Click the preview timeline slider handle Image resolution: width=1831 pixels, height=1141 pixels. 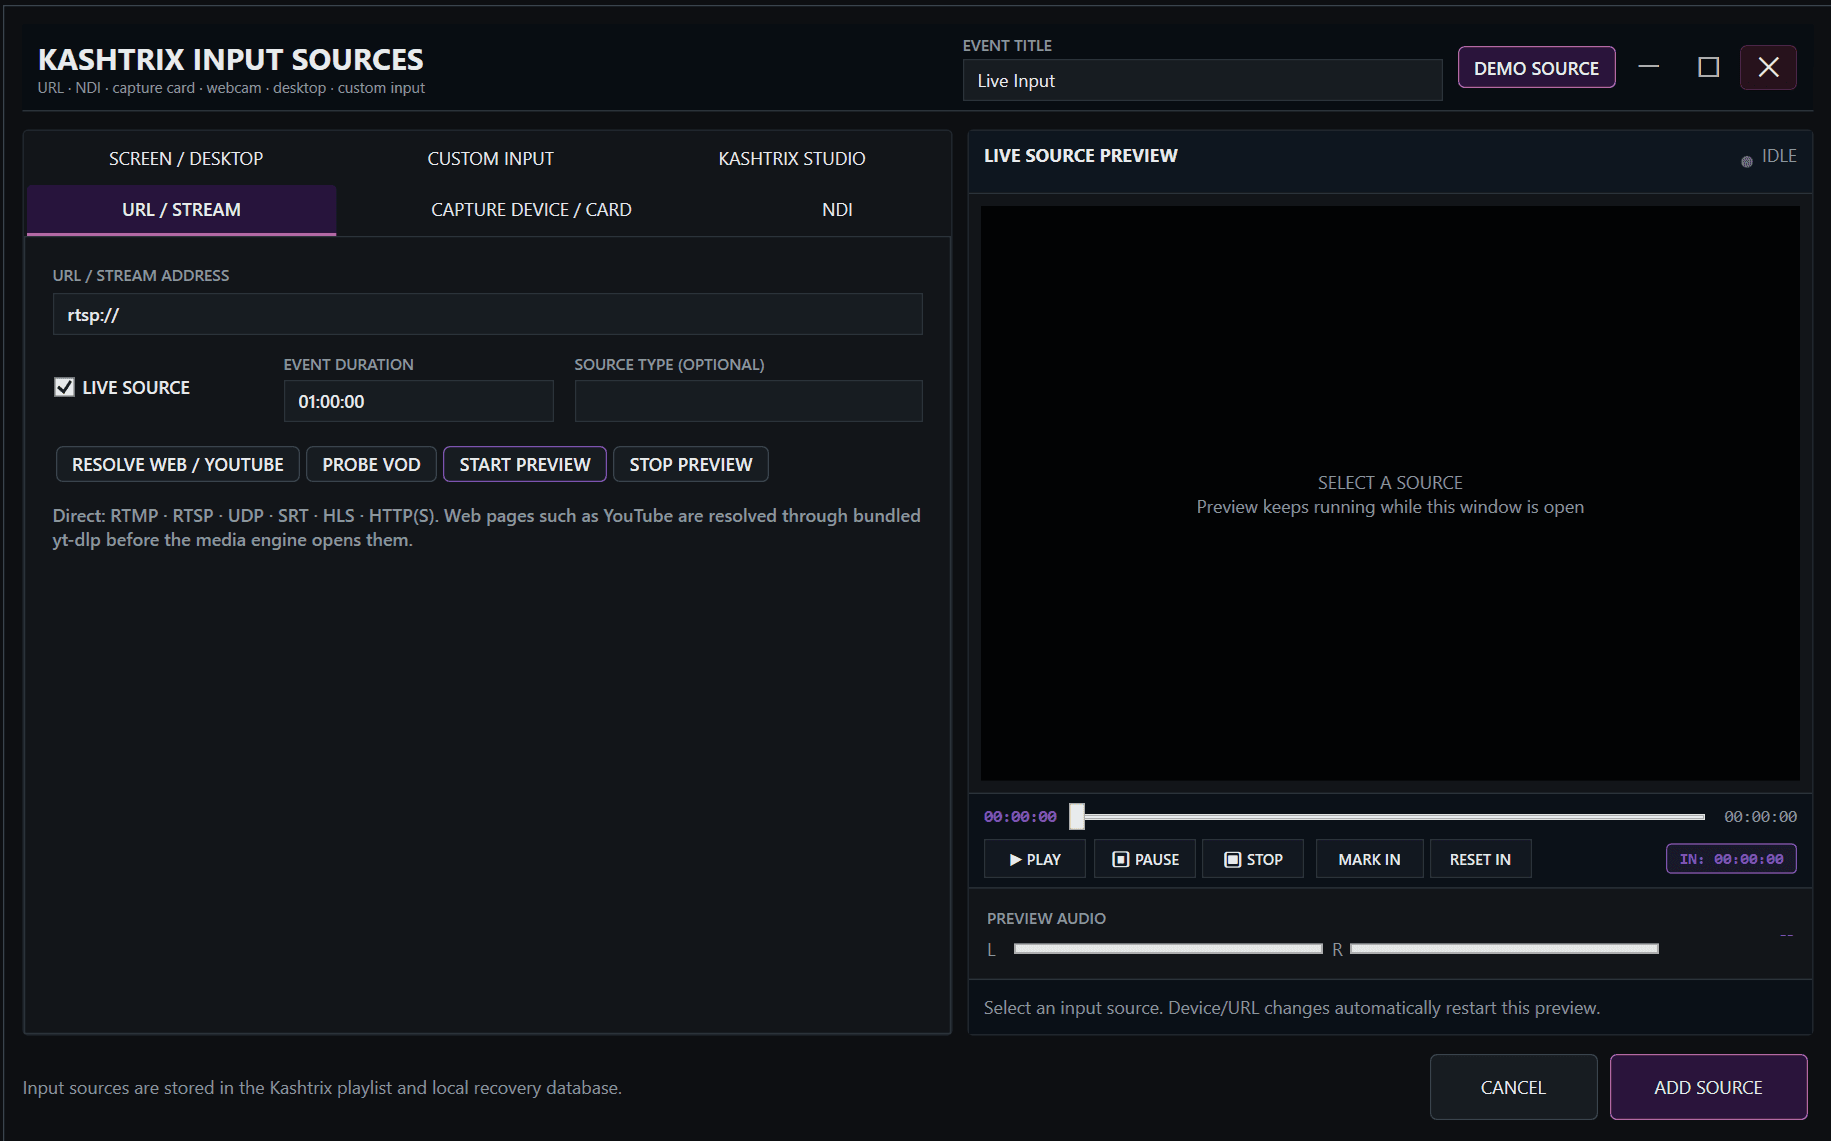point(1077,816)
